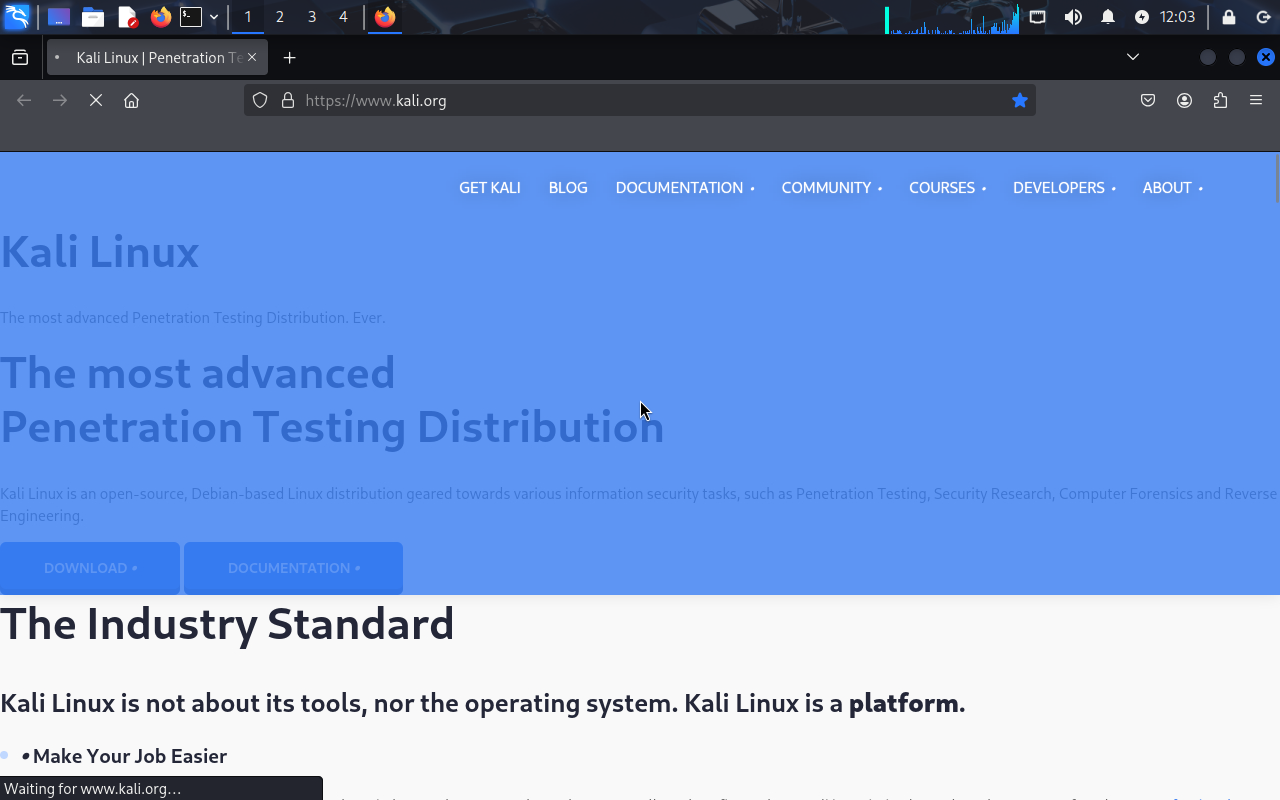Lock the screen with the padlock icon
Image resolution: width=1280 pixels, height=800 pixels.
(1229, 17)
